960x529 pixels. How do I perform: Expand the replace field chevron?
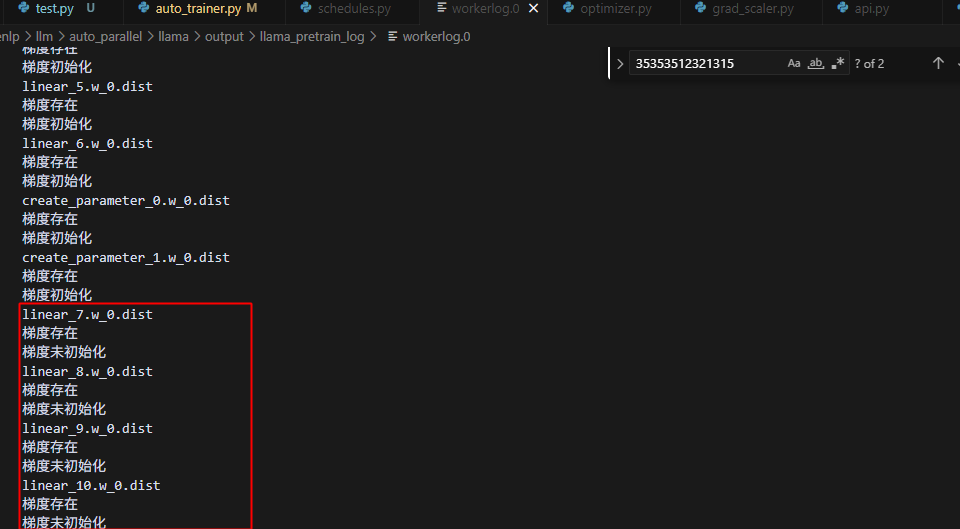(620, 64)
